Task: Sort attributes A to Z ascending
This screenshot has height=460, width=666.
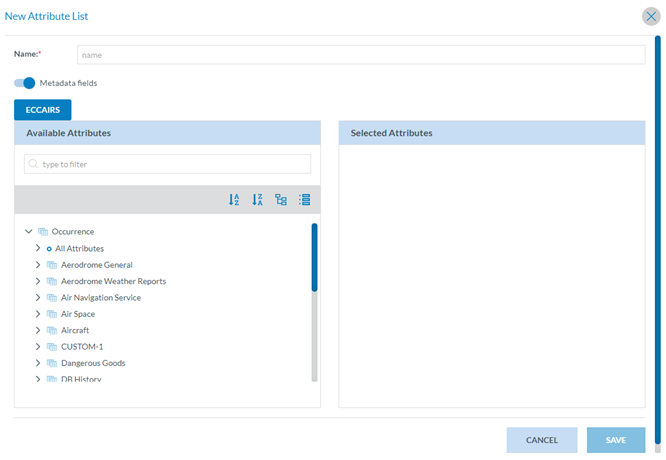Action: pos(234,200)
